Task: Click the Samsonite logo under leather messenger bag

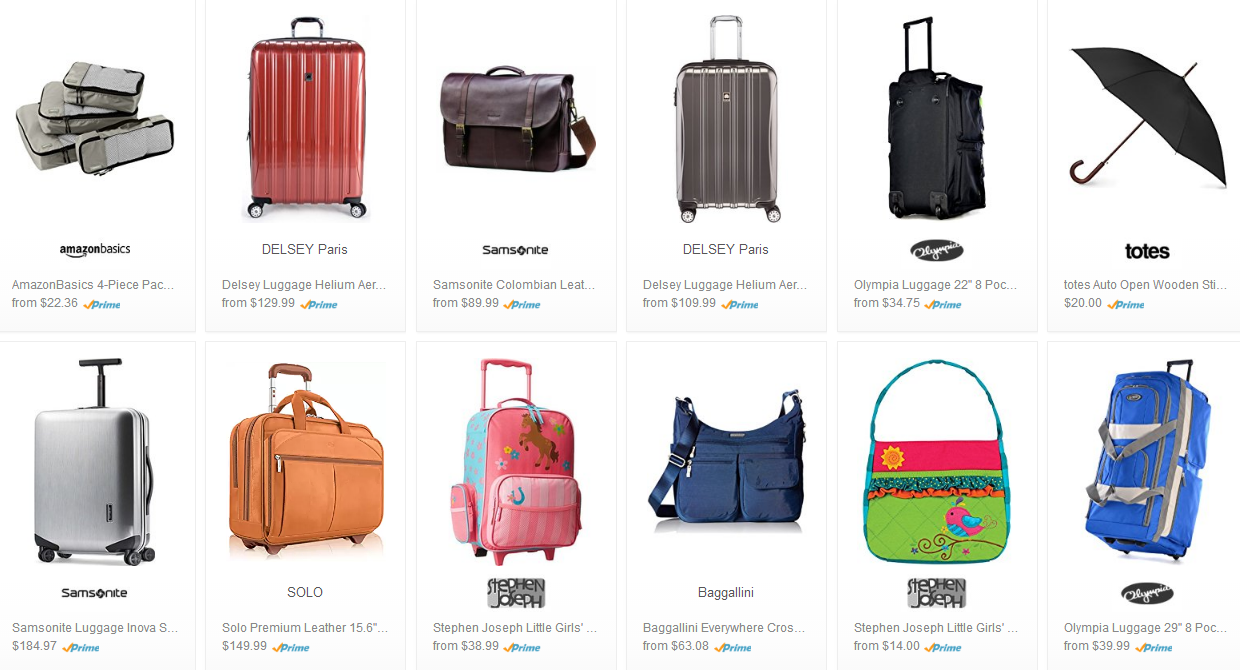Action: 515,250
